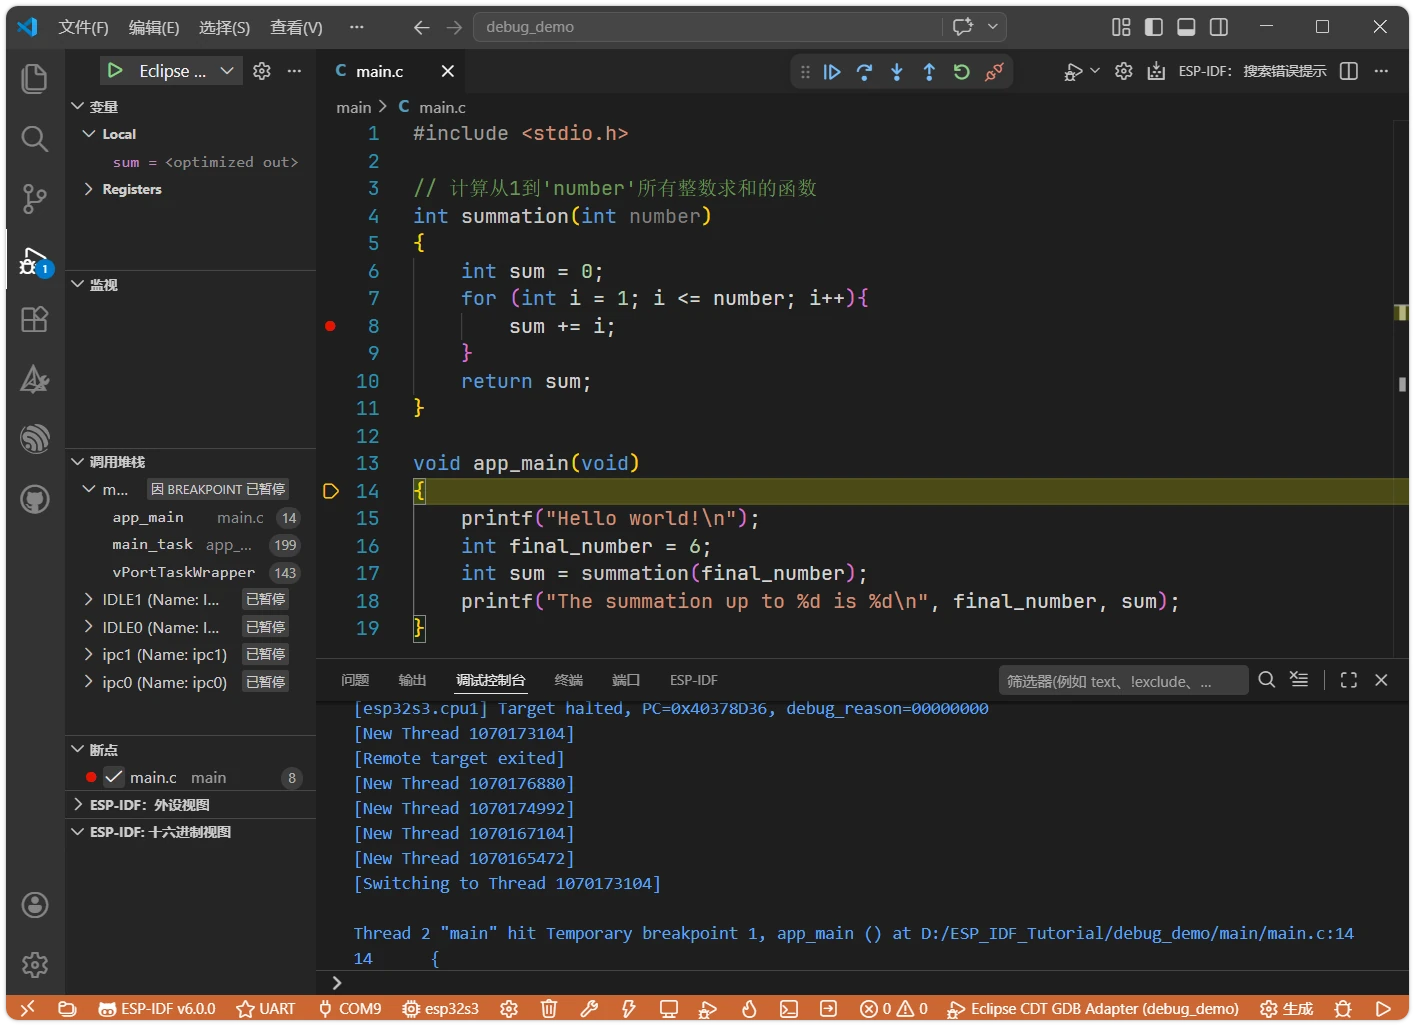Toggle the secondary side bar visibility
Screen dimensions: 1415x1026
[1219, 27]
